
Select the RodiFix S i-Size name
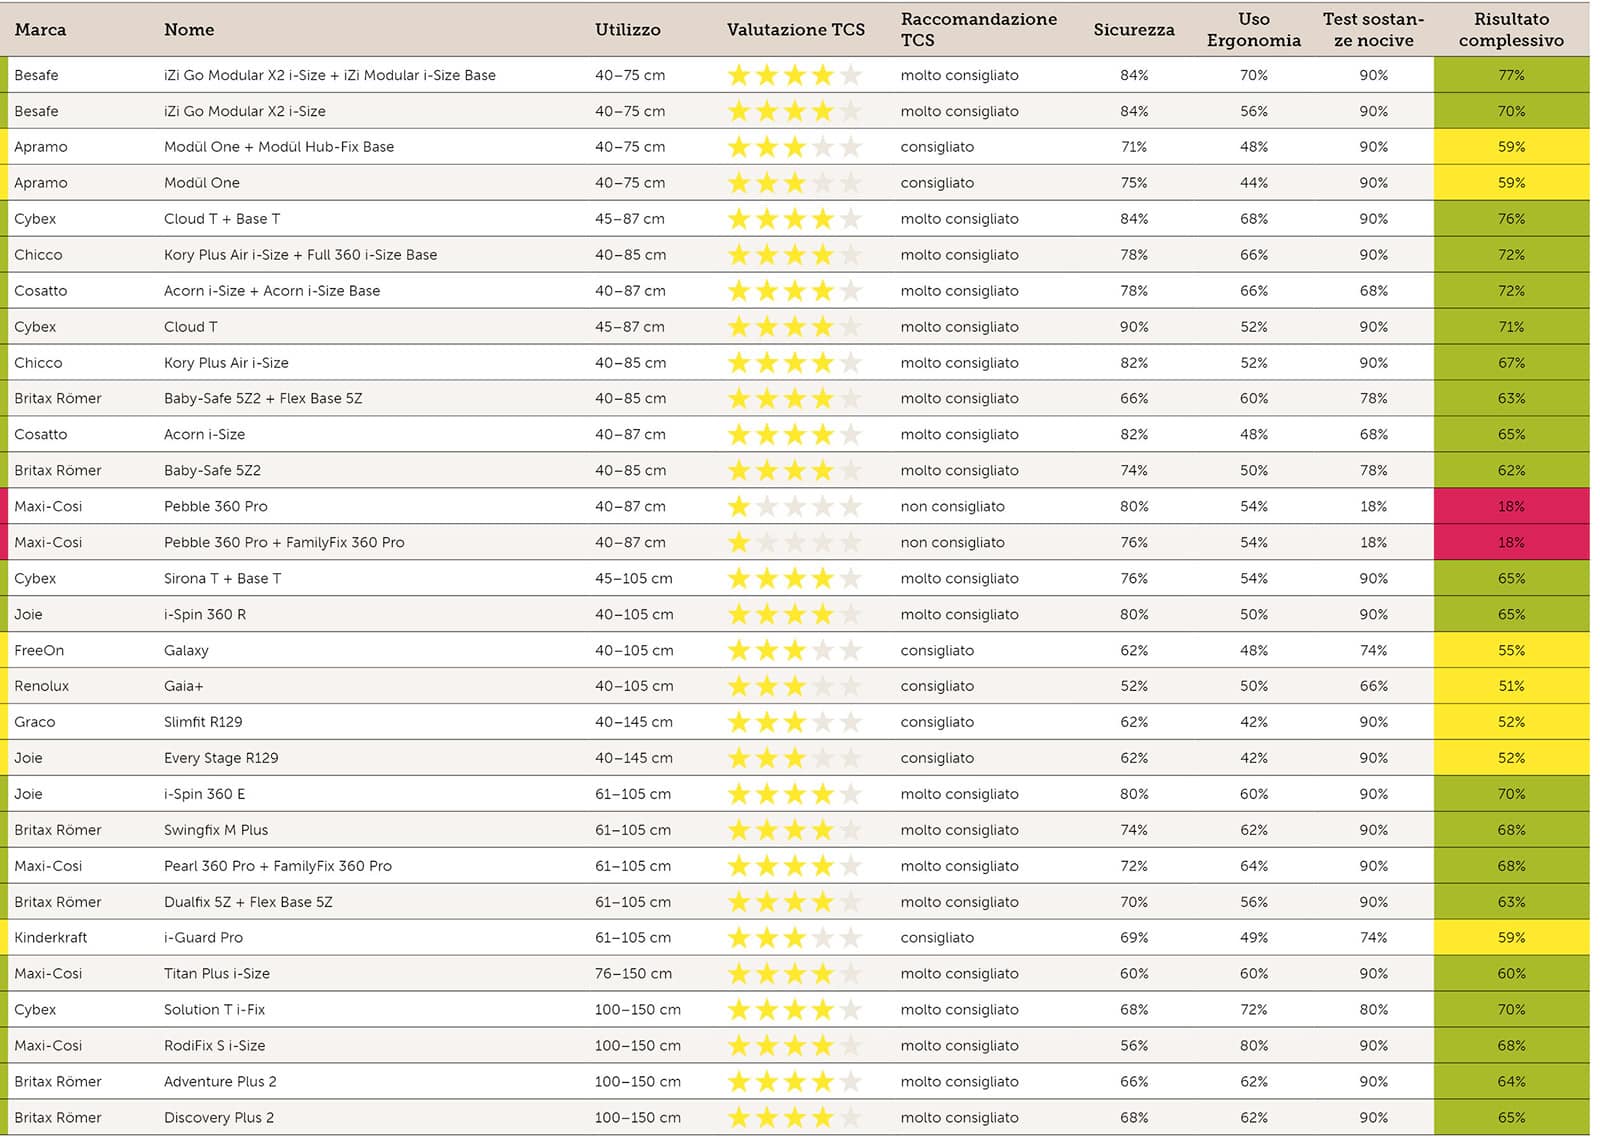215,1046
